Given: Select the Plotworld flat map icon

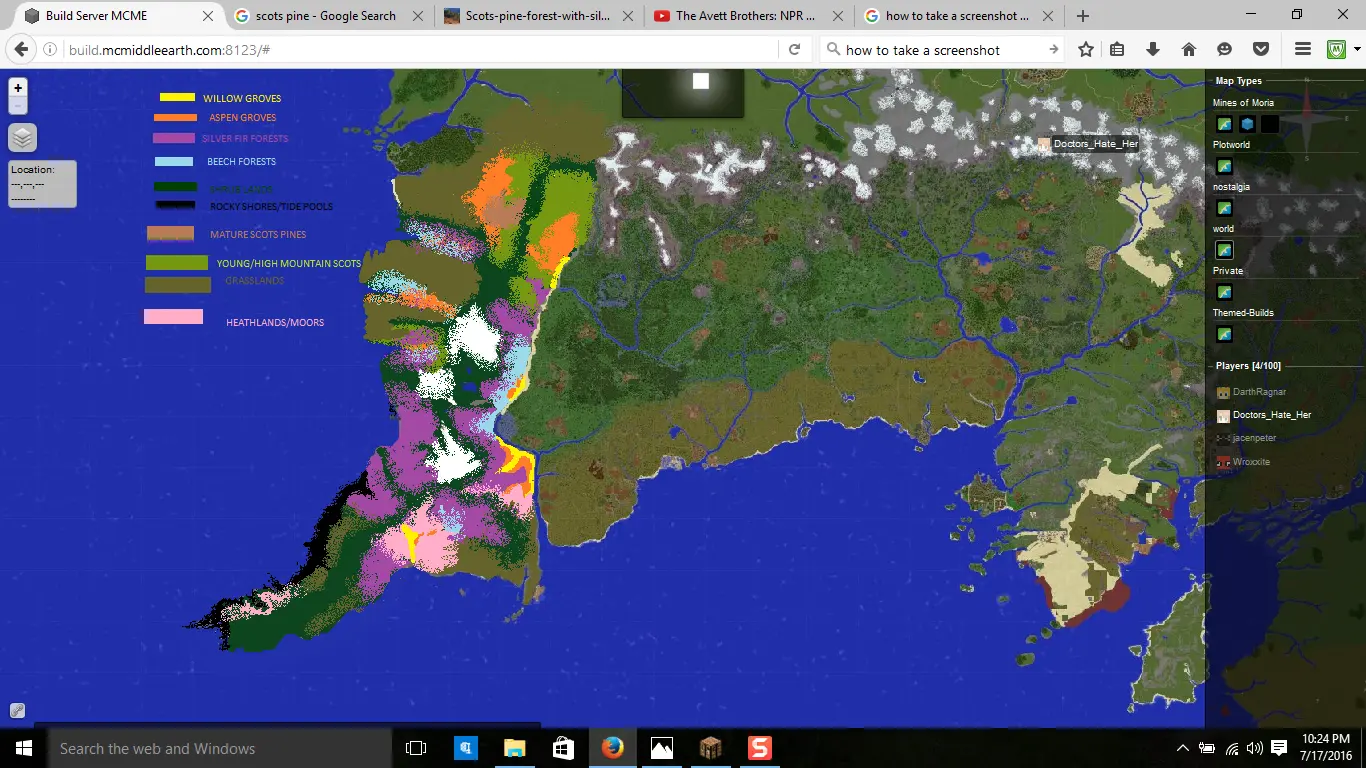Looking at the screenshot, I should 1224,166.
